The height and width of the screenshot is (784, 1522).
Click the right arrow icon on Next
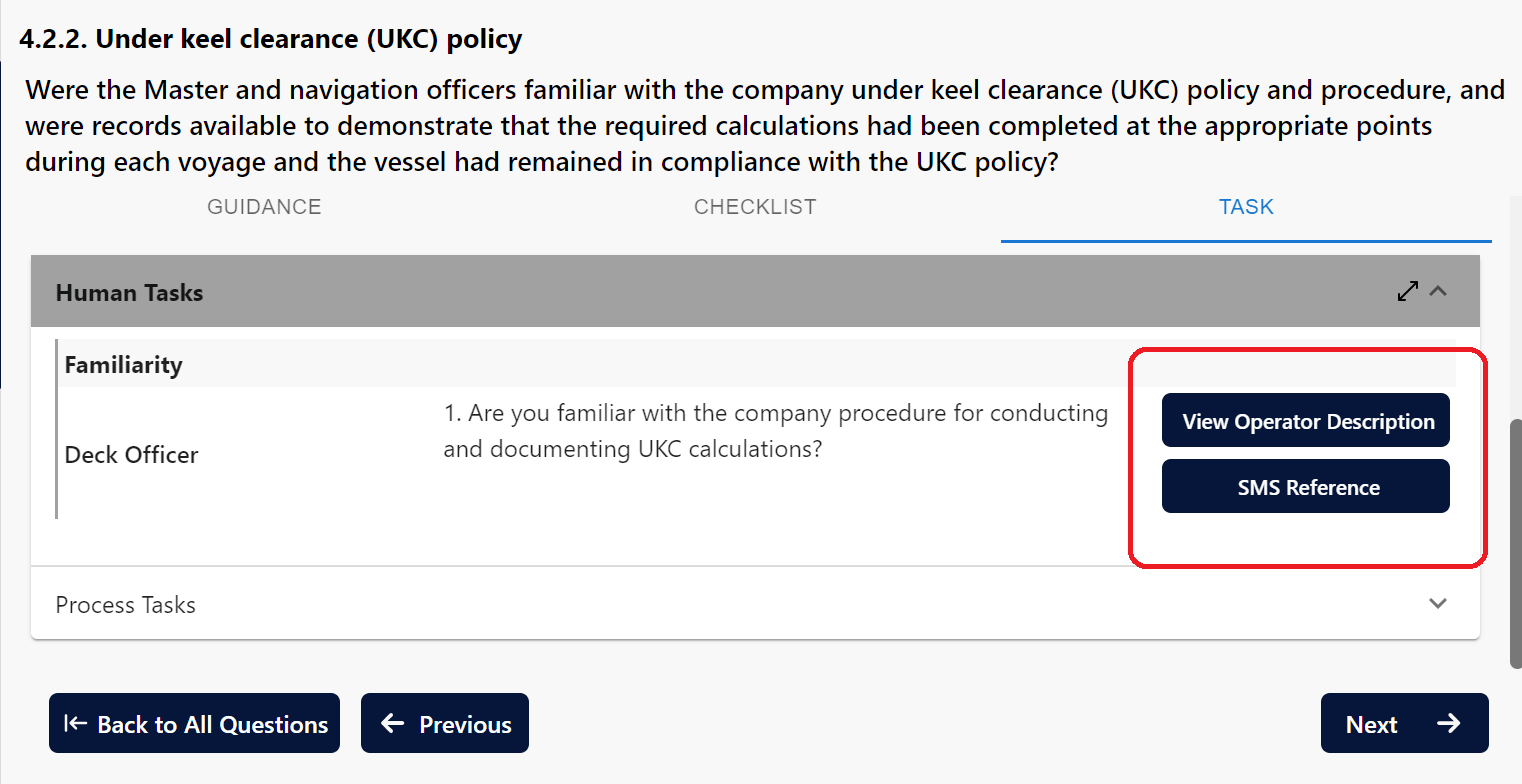pos(1448,724)
